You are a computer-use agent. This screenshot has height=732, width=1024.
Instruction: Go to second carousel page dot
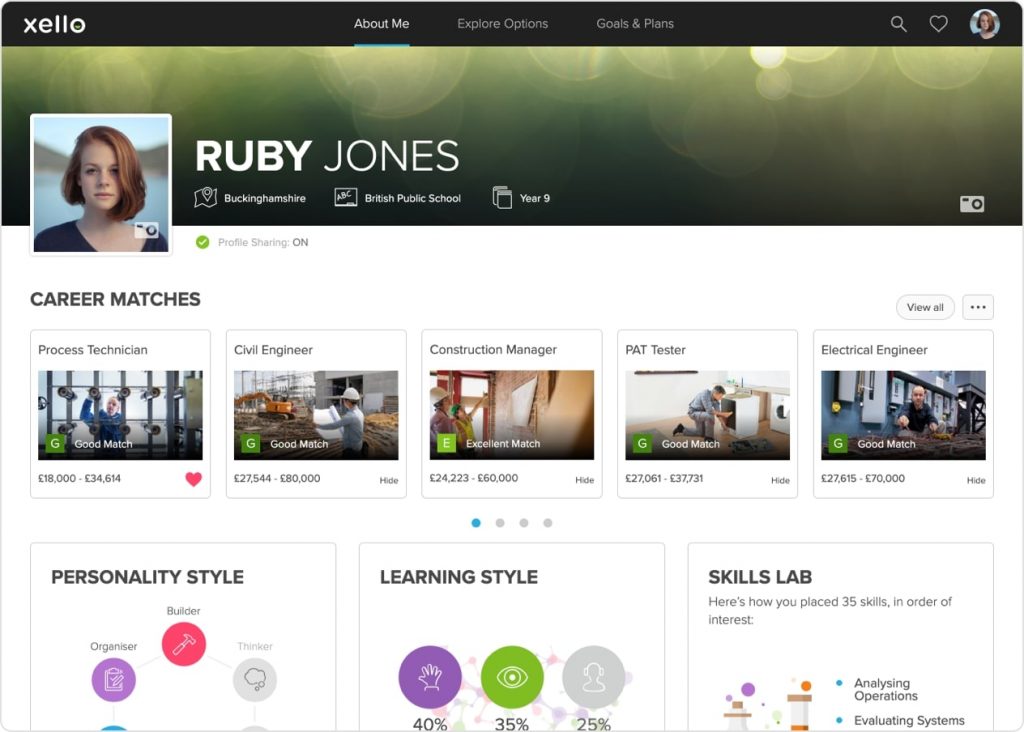coord(500,523)
